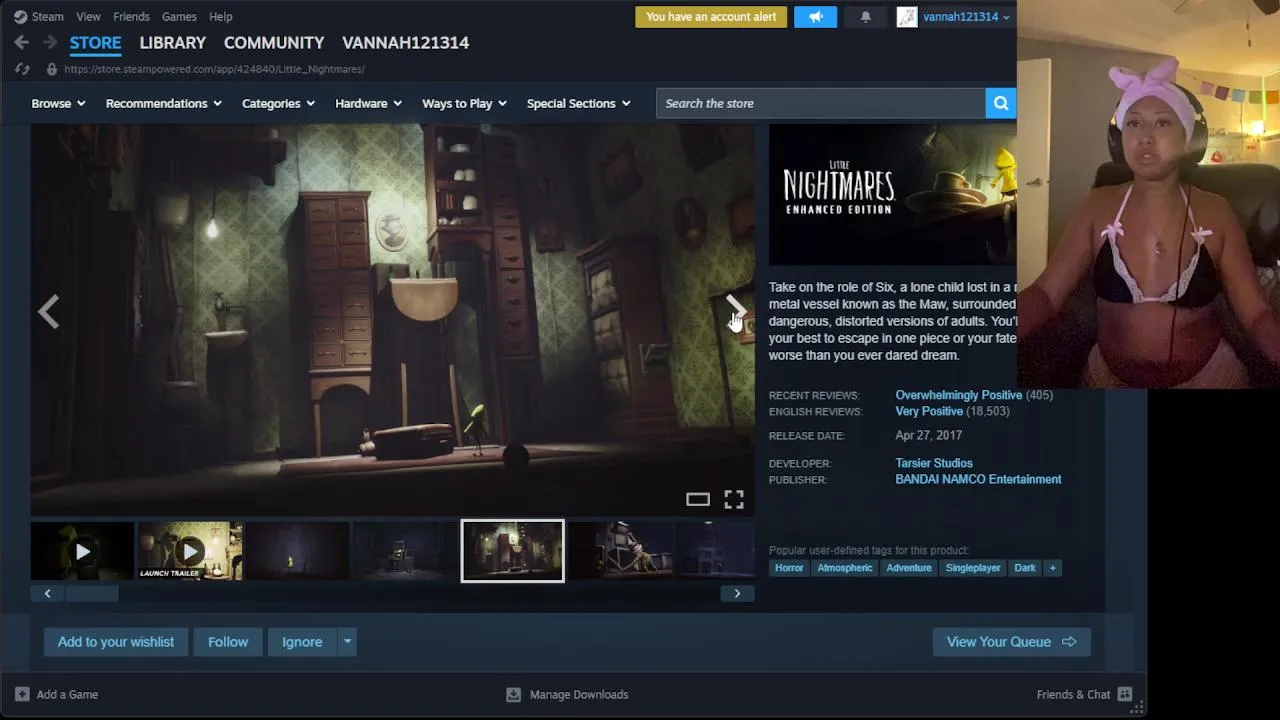Open the Games menu
Screen dimensions: 1280x720
tap(179, 16)
